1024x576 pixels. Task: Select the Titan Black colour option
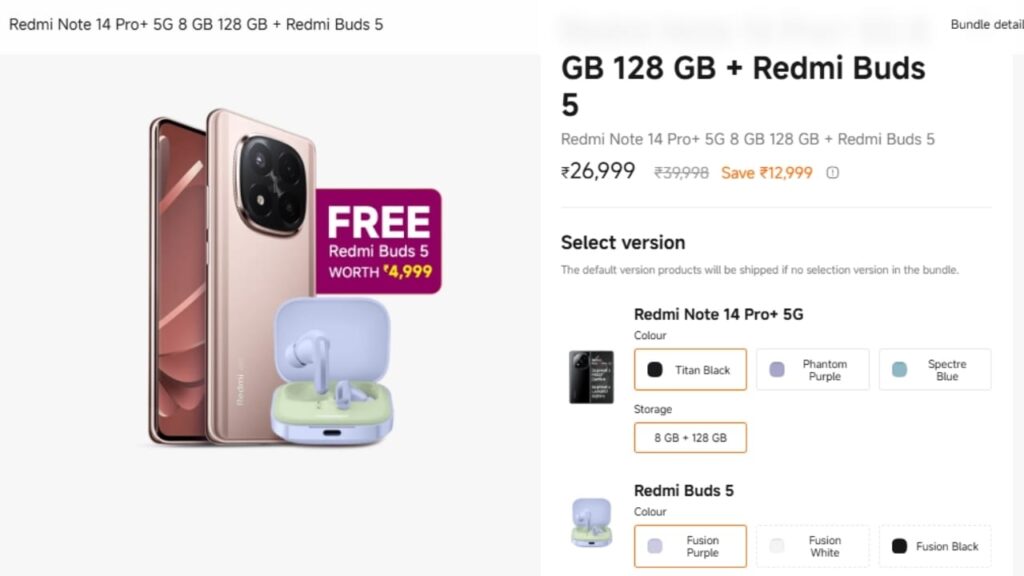[690, 370]
